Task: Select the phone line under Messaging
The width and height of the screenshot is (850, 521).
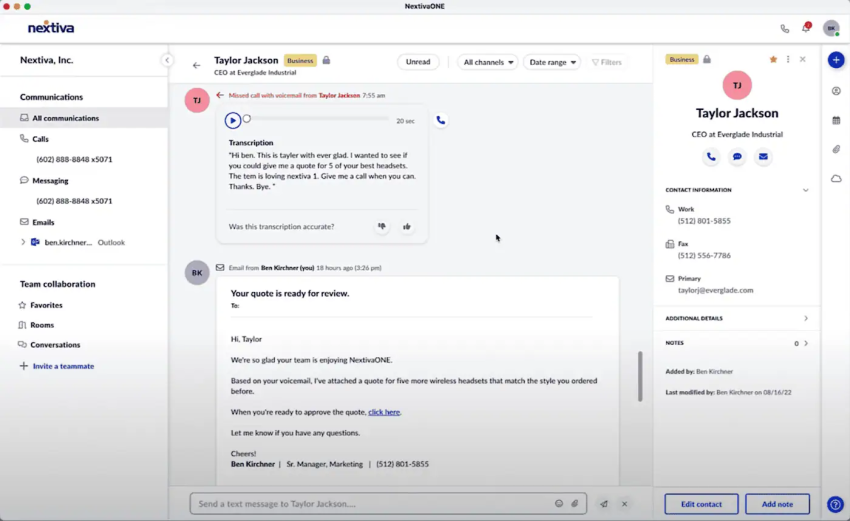Action: (74, 201)
